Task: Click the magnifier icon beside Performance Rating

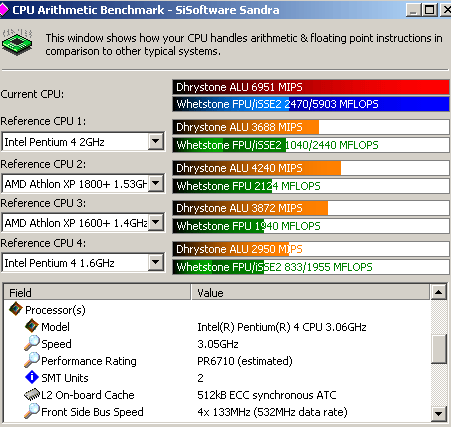Action: tap(32, 360)
